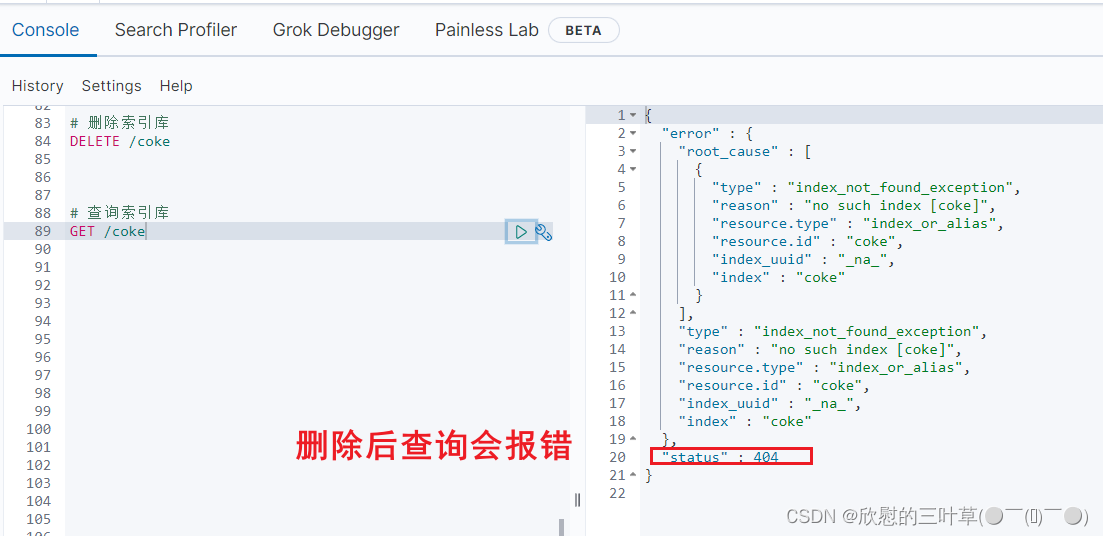Click the GET /coke request line

[x=108, y=231]
